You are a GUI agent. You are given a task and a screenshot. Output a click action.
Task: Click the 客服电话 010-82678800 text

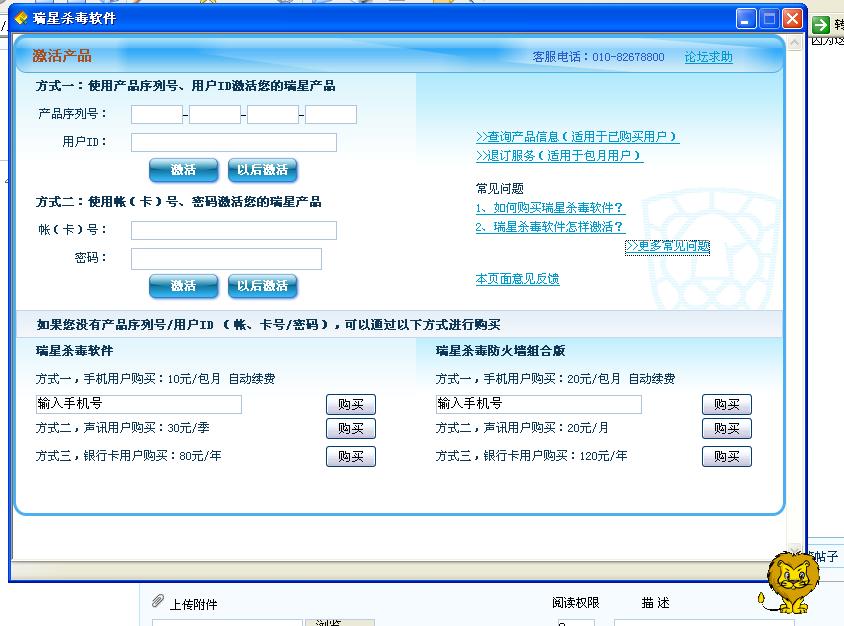599,57
